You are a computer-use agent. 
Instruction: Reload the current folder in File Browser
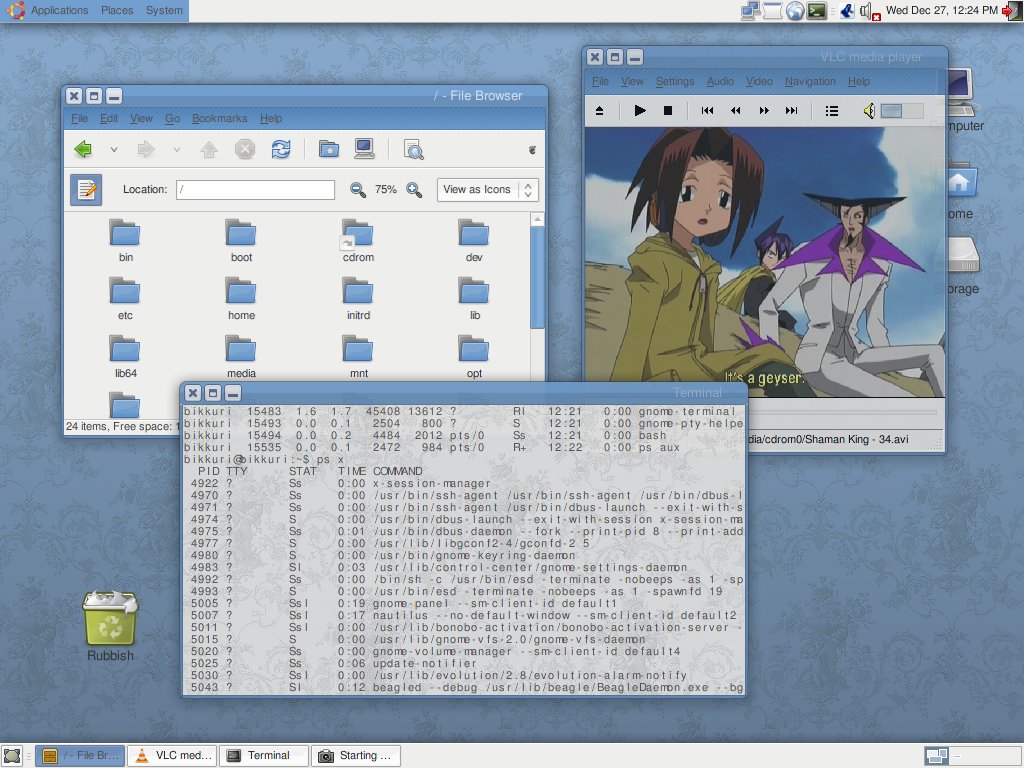pyautogui.click(x=281, y=150)
